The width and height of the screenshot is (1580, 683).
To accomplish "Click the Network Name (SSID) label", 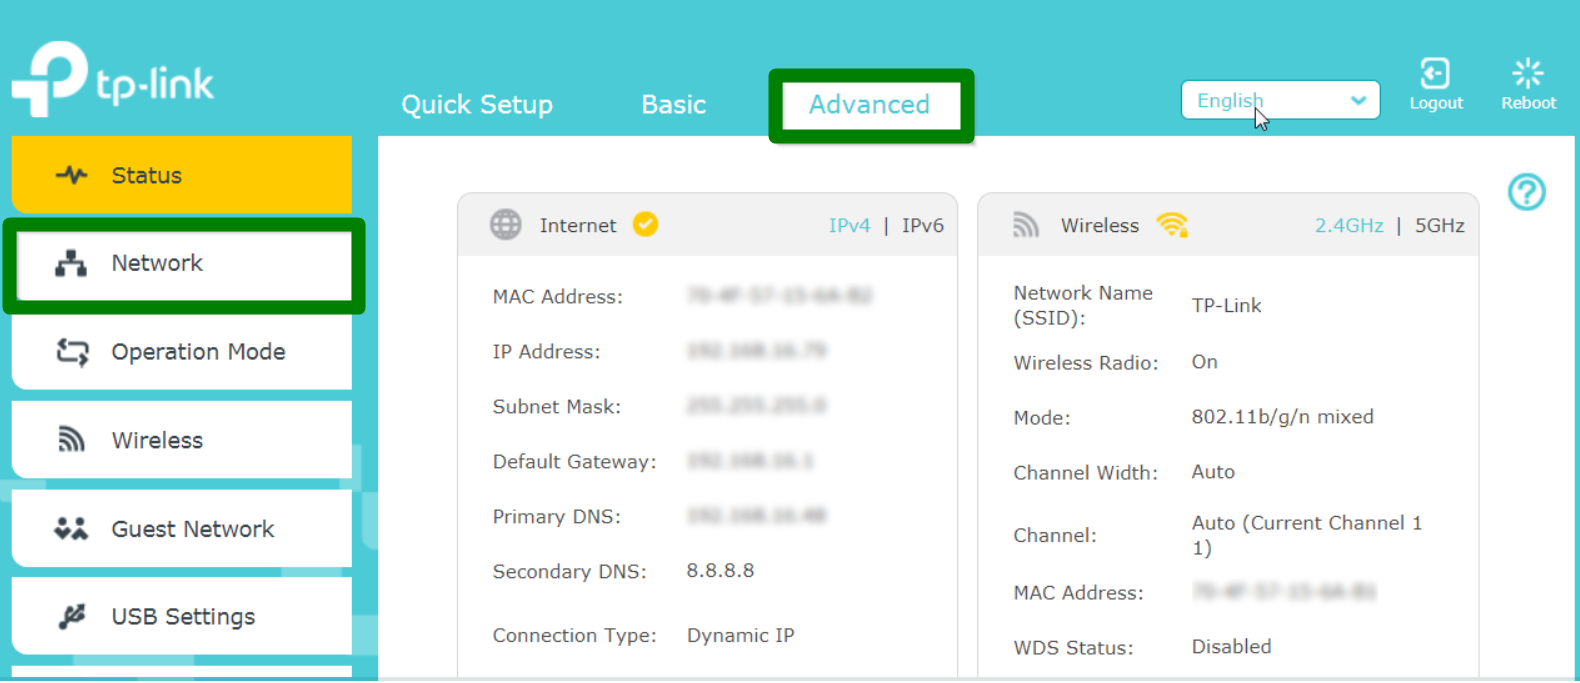I will pyautogui.click(x=1083, y=306).
